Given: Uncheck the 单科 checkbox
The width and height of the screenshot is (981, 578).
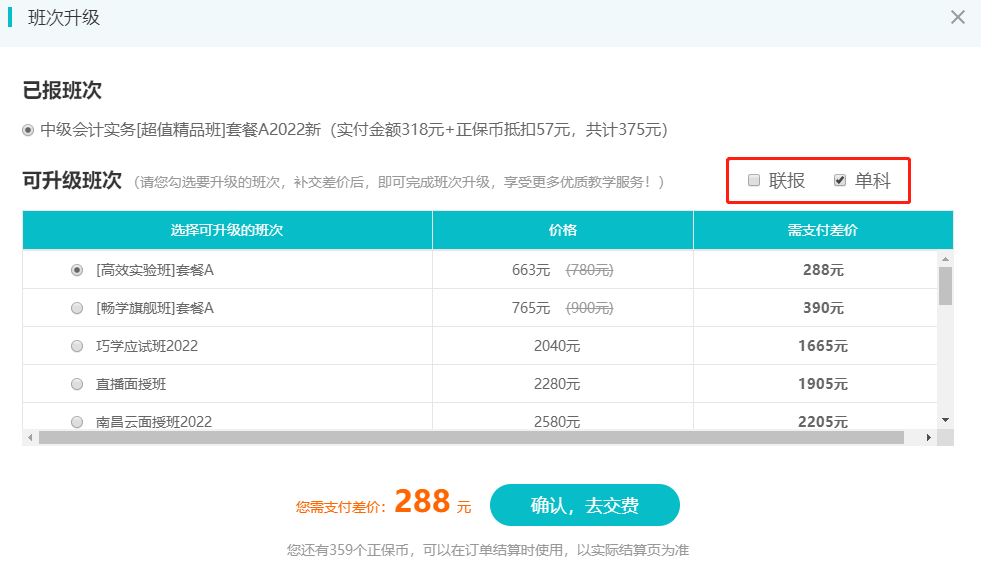Looking at the screenshot, I should pyautogui.click(x=840, y=180).
